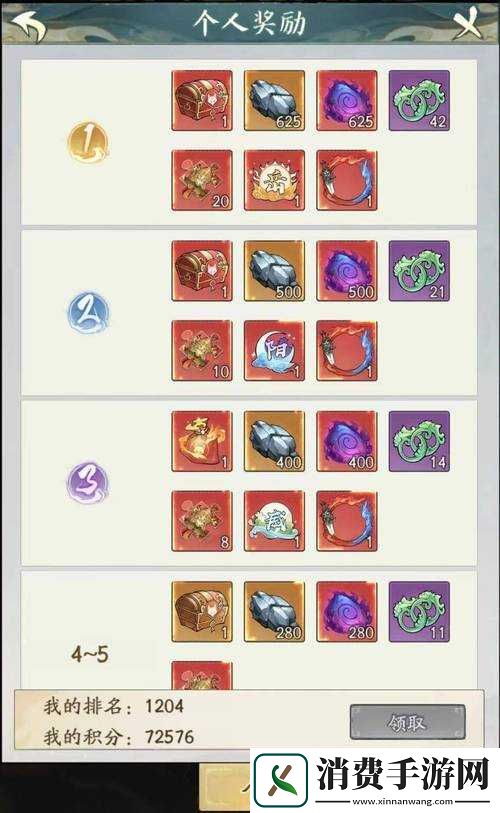Image resolution: width=500 pixels, height=813 pixels.
Task: Select rank 1 red treasure chest reward
Action: pyautogui.click(x=202, y=101)
